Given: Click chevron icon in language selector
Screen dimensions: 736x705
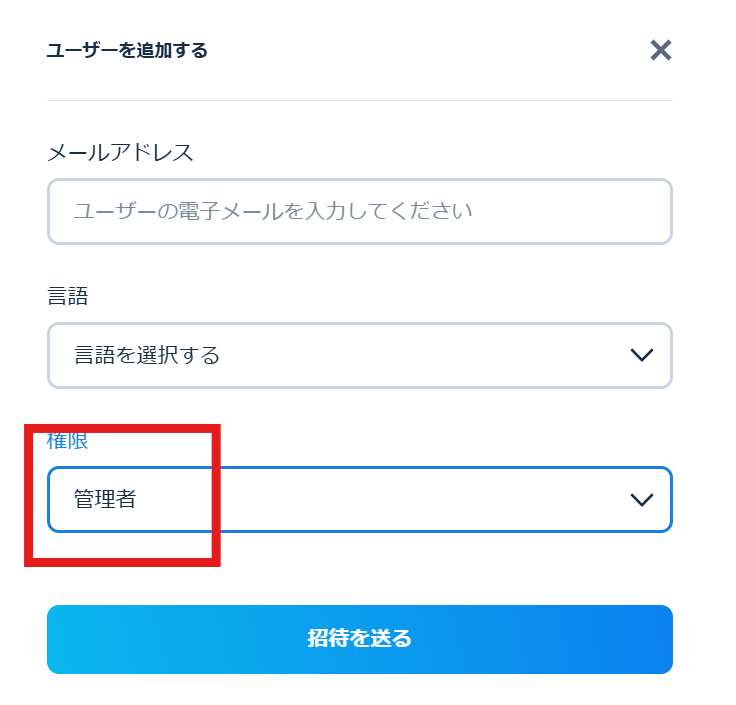Looking at the screenshot, I should 642,355.
